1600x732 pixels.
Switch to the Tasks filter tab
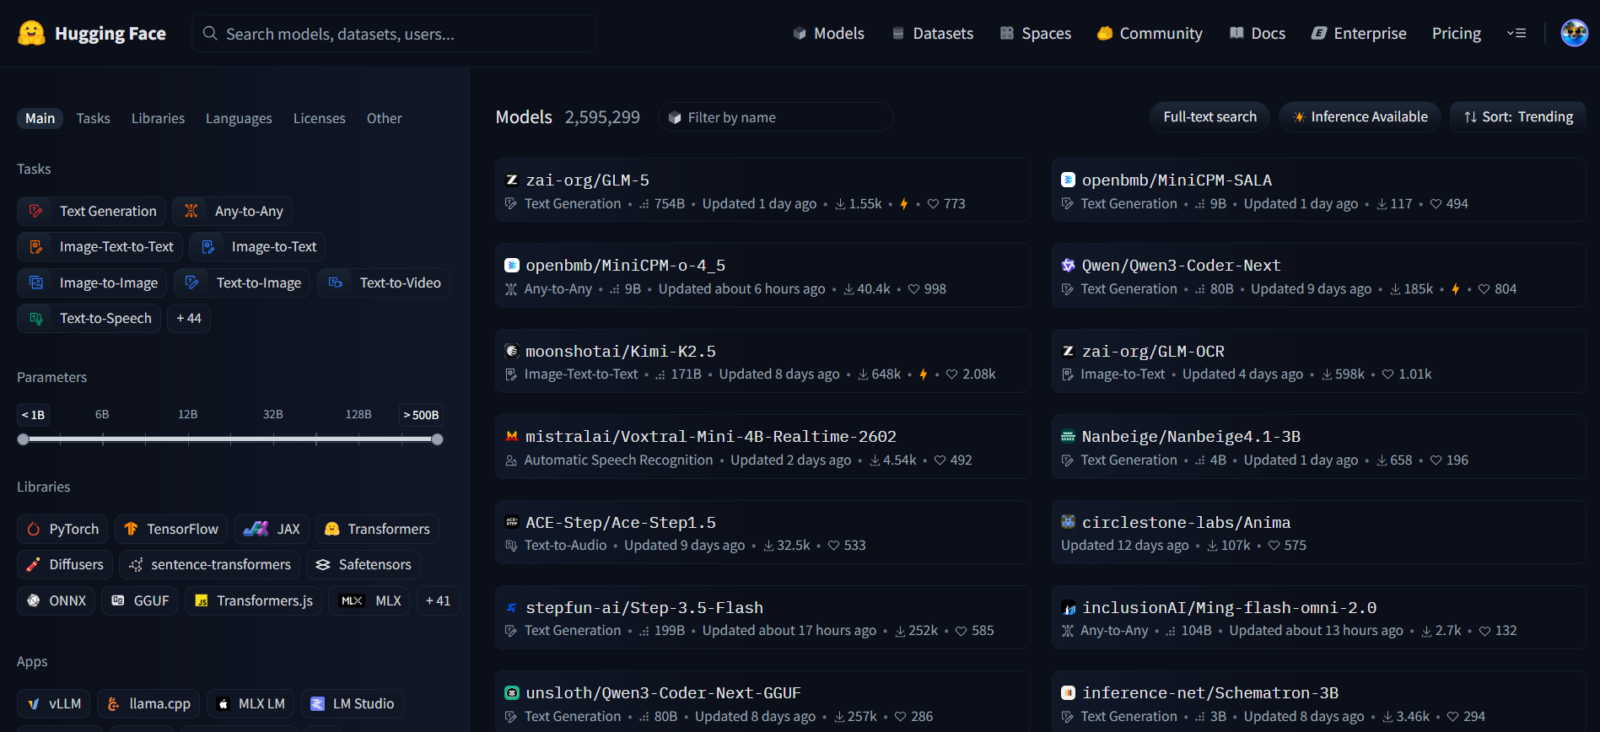[x=93, y=118]
